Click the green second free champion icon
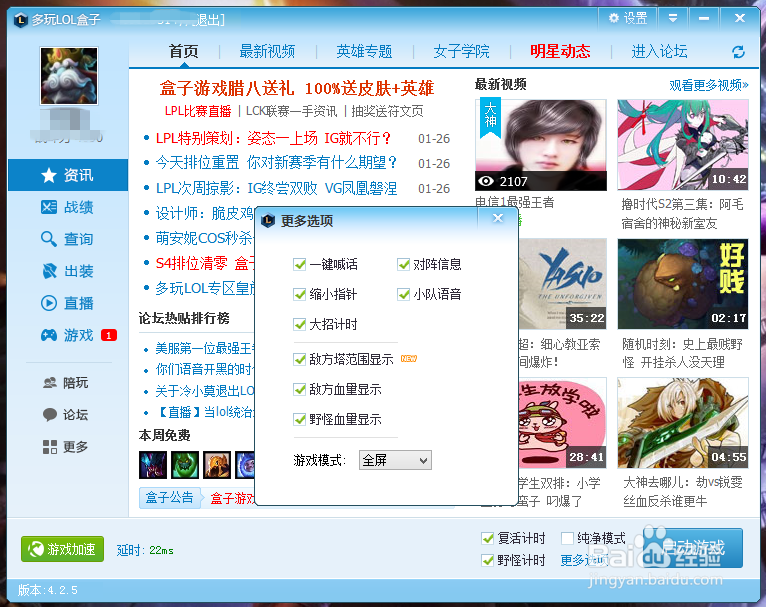 (x=185, y=464)
